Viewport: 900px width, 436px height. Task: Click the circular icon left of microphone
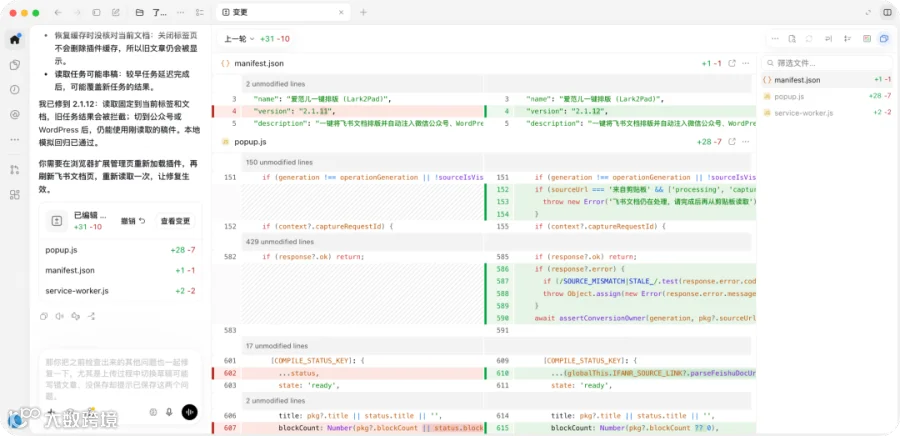(x=153, y=412)
